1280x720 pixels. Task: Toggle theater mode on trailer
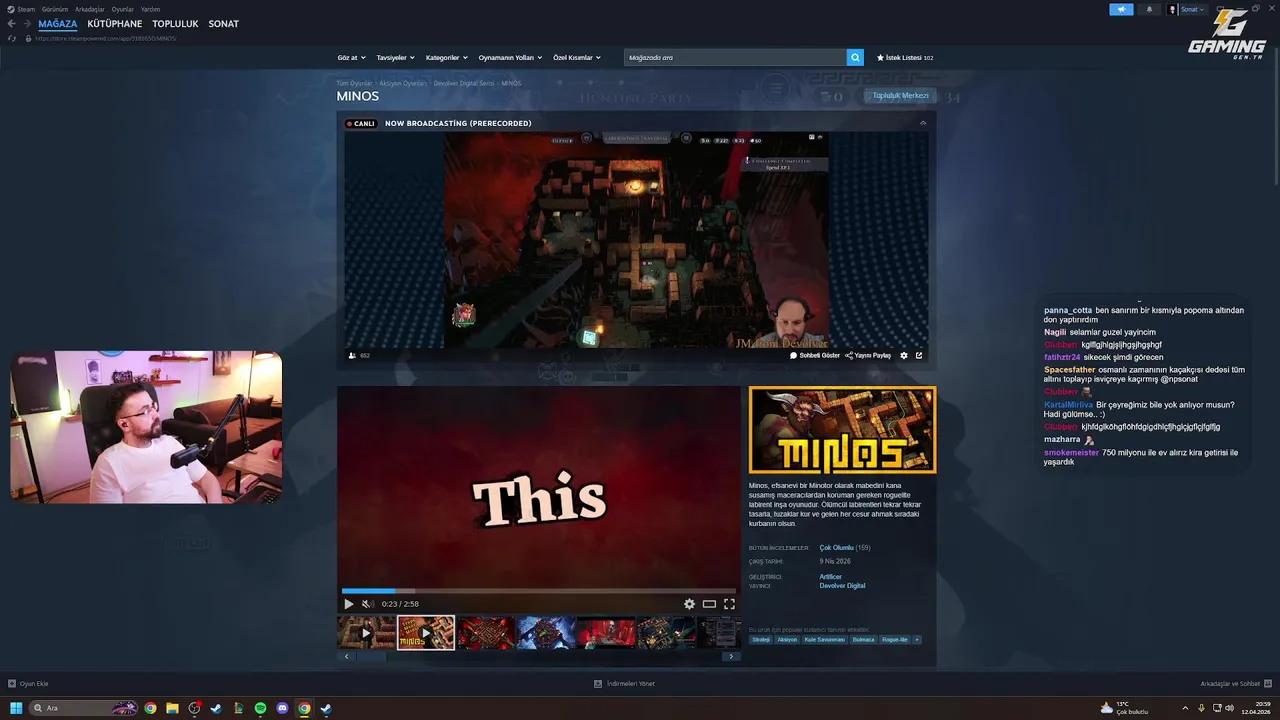(709, 604)
